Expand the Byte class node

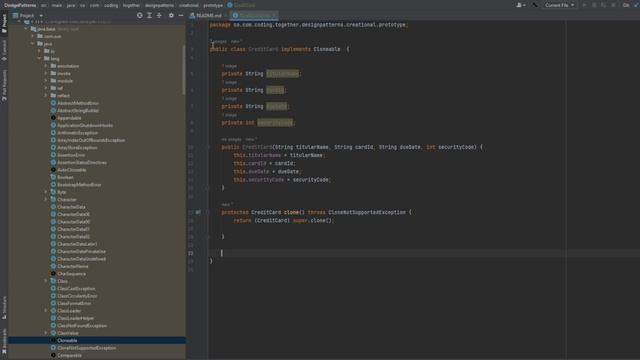click(46, 192)
